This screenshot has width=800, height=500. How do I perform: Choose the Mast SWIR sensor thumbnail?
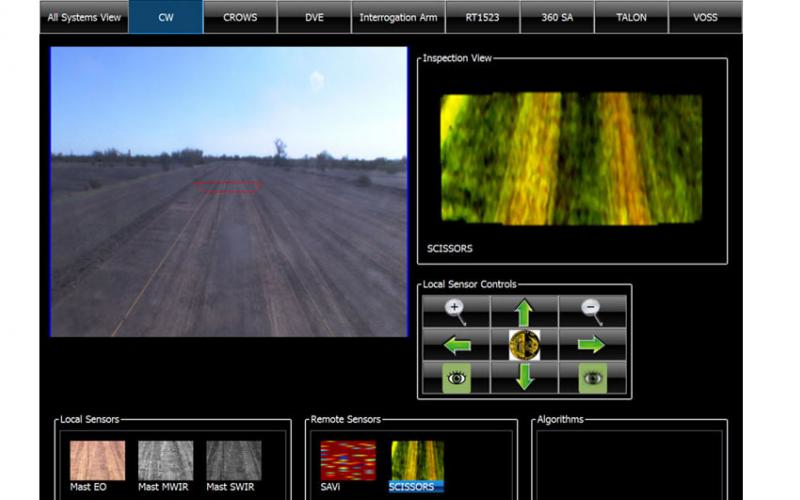(x=233, y=460)
